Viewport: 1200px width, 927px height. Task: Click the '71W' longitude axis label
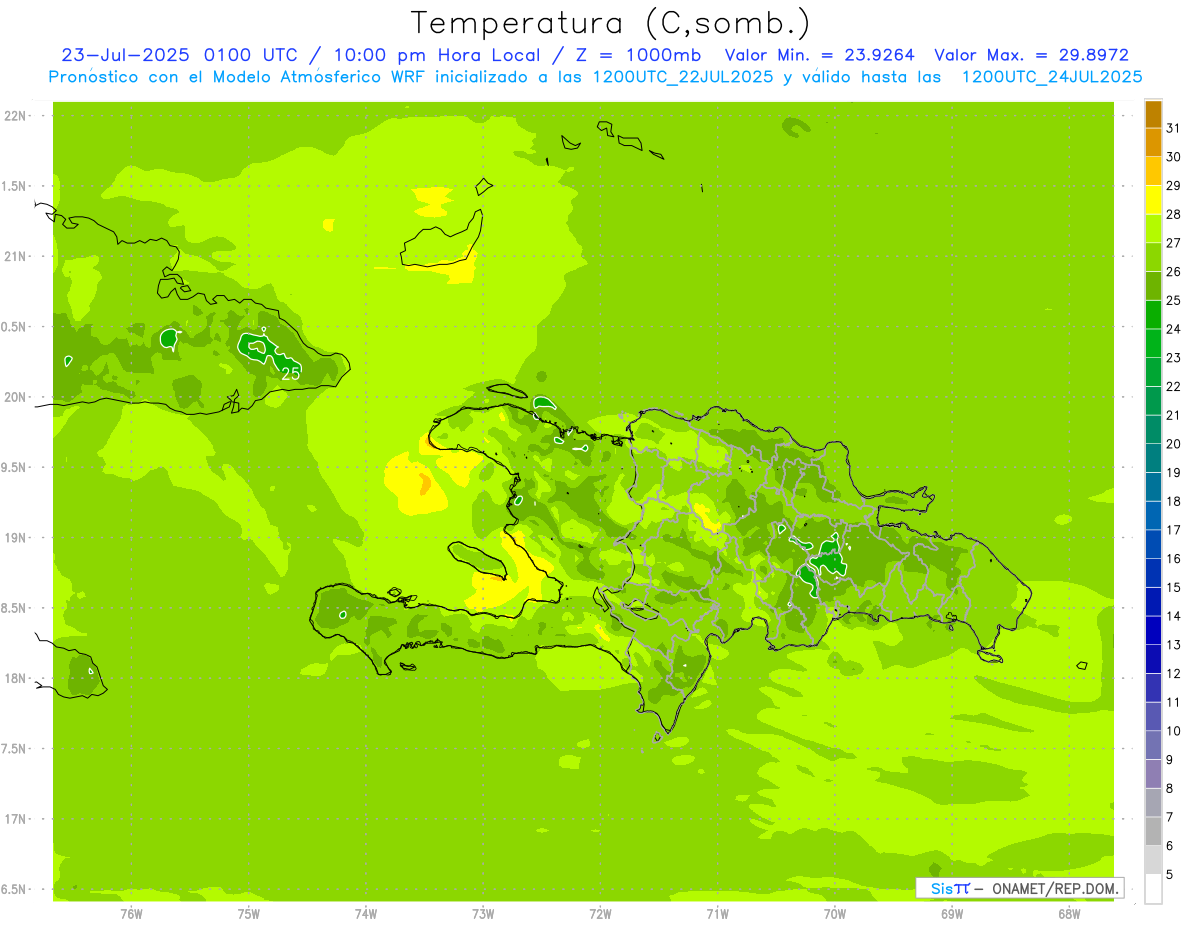(x=717, y=914)
